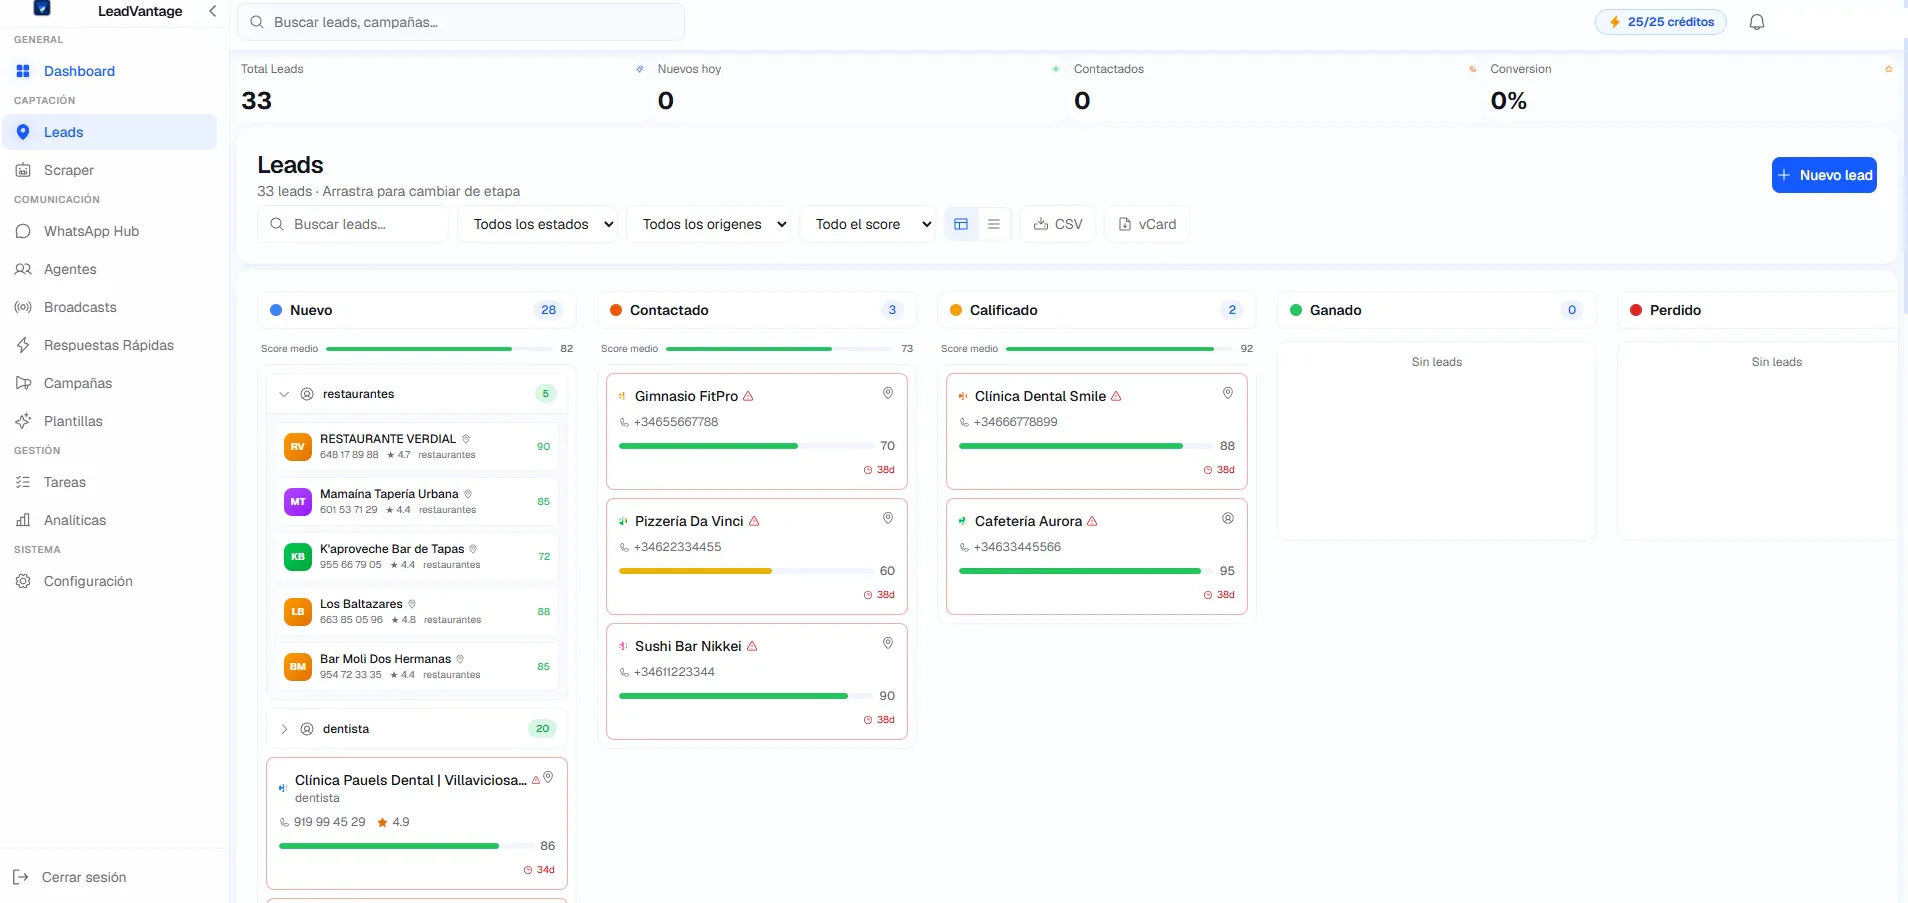Export leads as CSV
1908x903 pixels.
pos(1058,224)
